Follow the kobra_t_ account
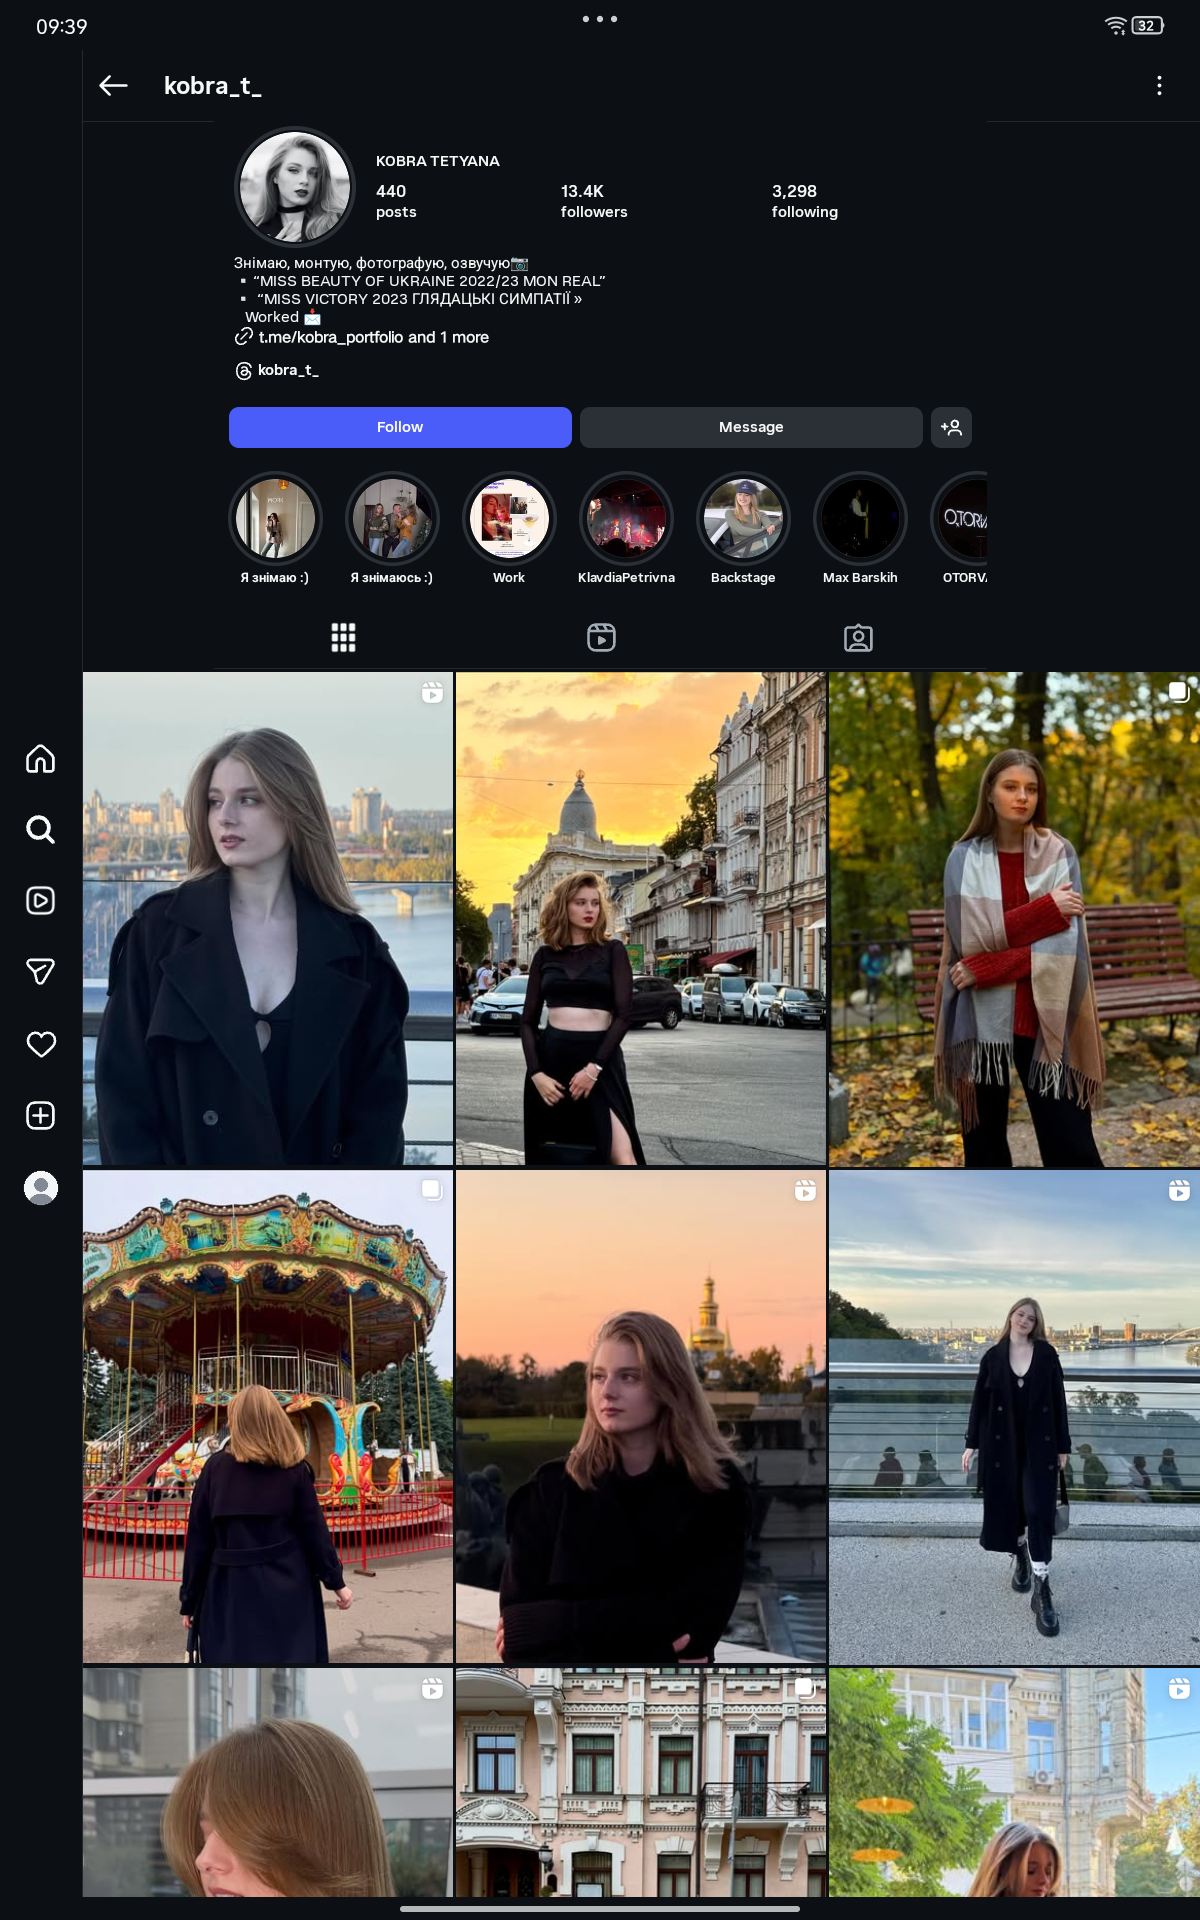The width and height of the screenshot is (1200, 1920). tap(400, 427)
